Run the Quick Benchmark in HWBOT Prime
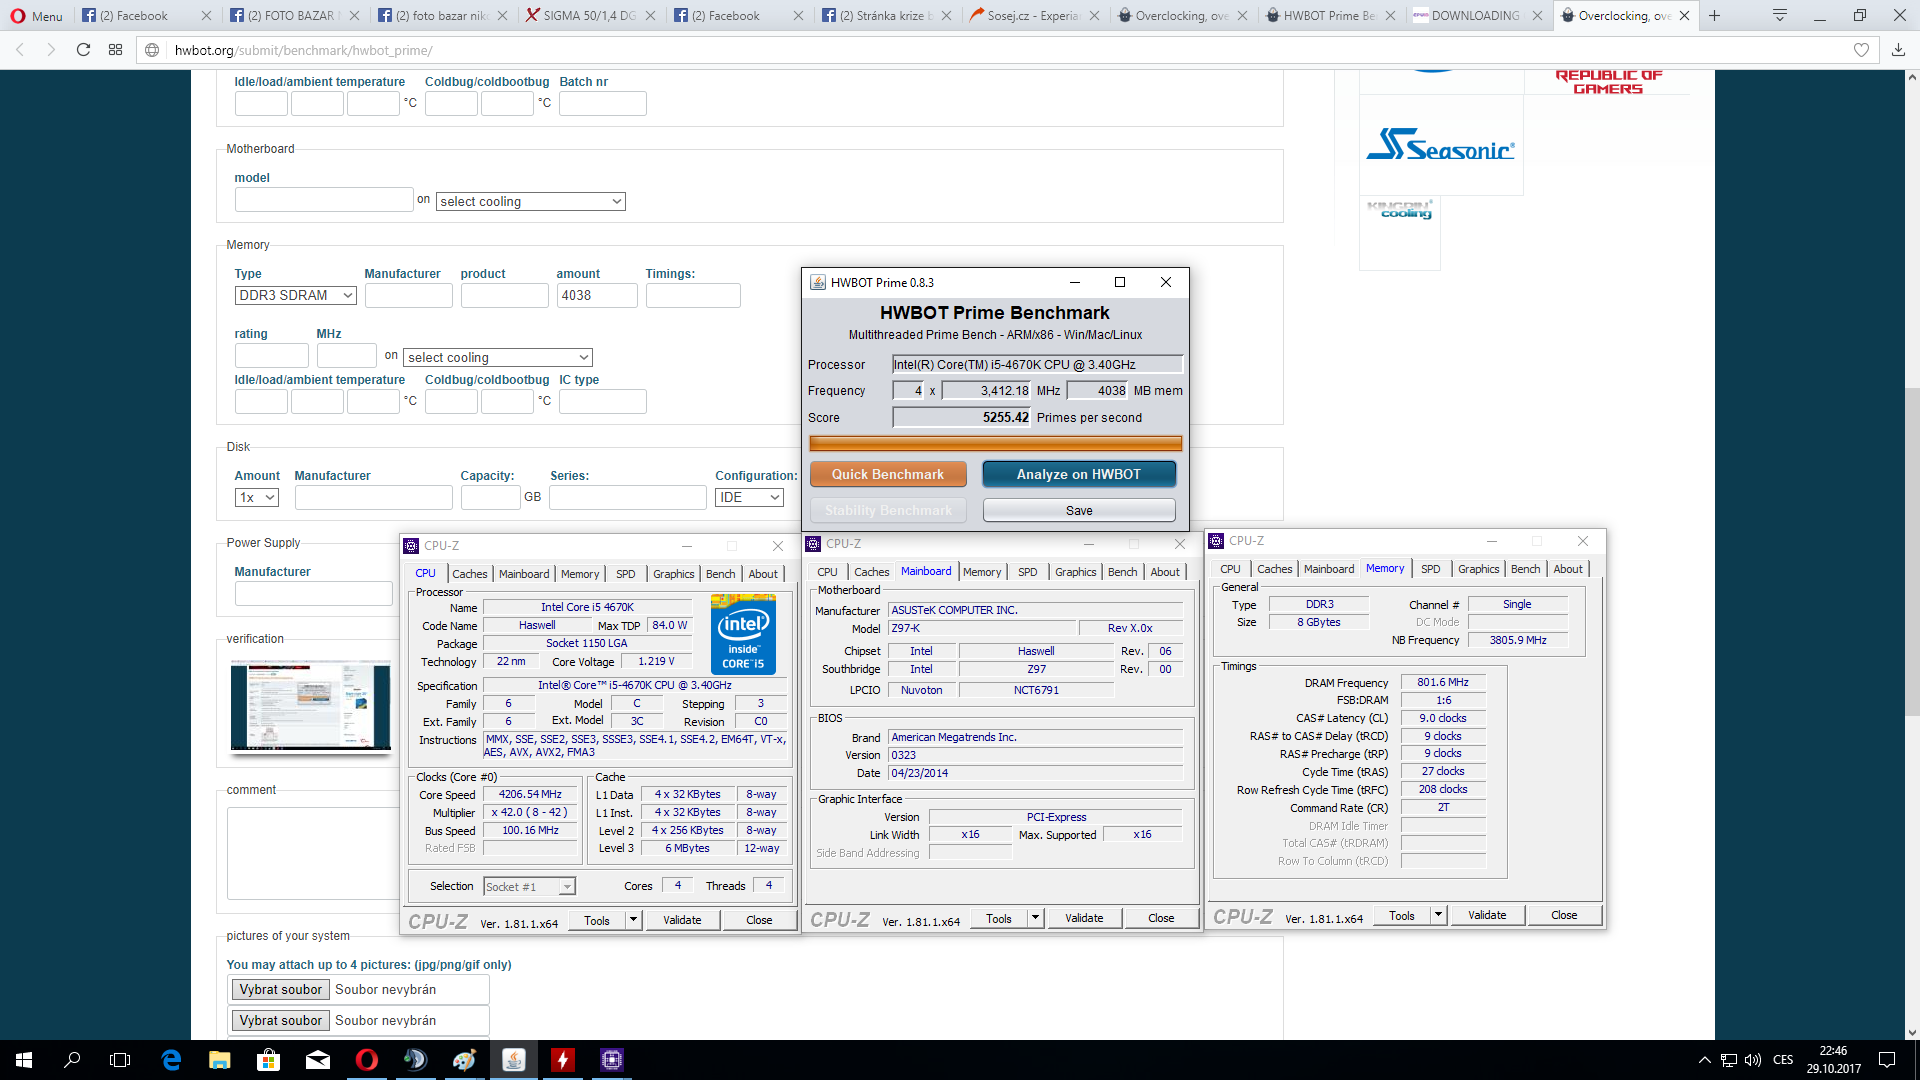This screenshot has height=1080, width=1920. pos(888,475)
